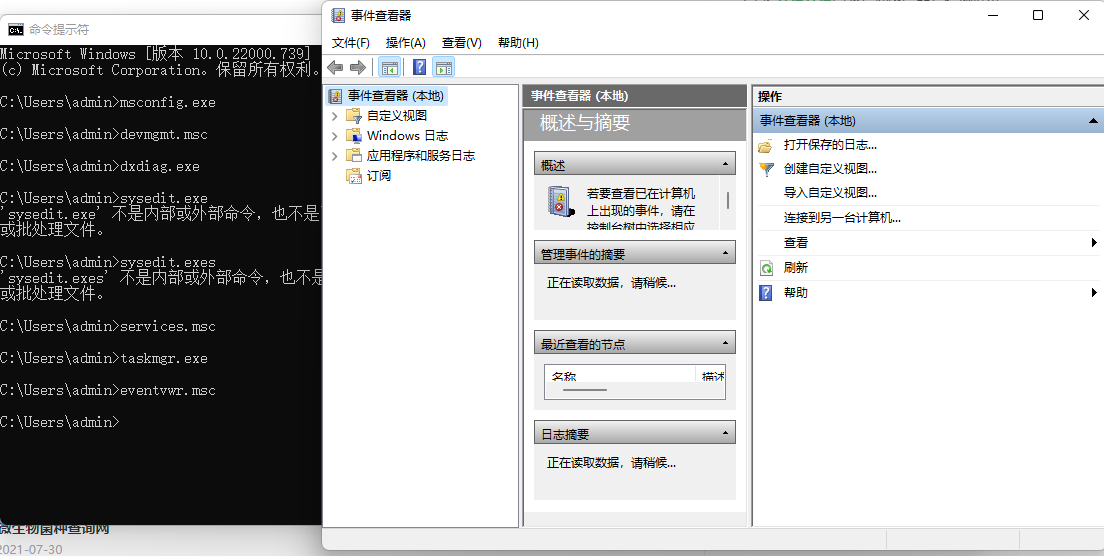Viewport: 1104px width, 556px height.
Task: Click 创建自定义视图... action
Action: [830, 169]
